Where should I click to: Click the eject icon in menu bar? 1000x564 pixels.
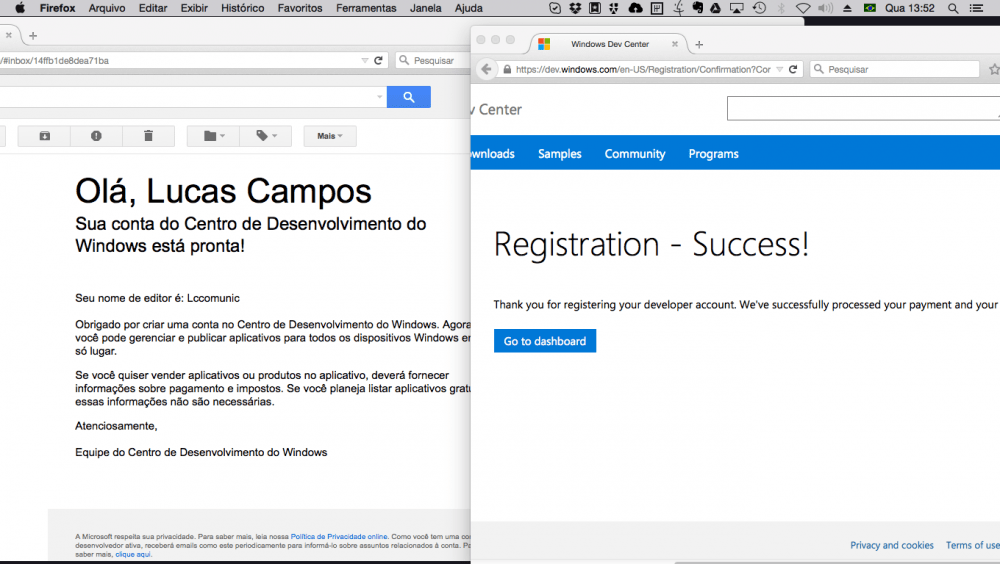[848, 8]
